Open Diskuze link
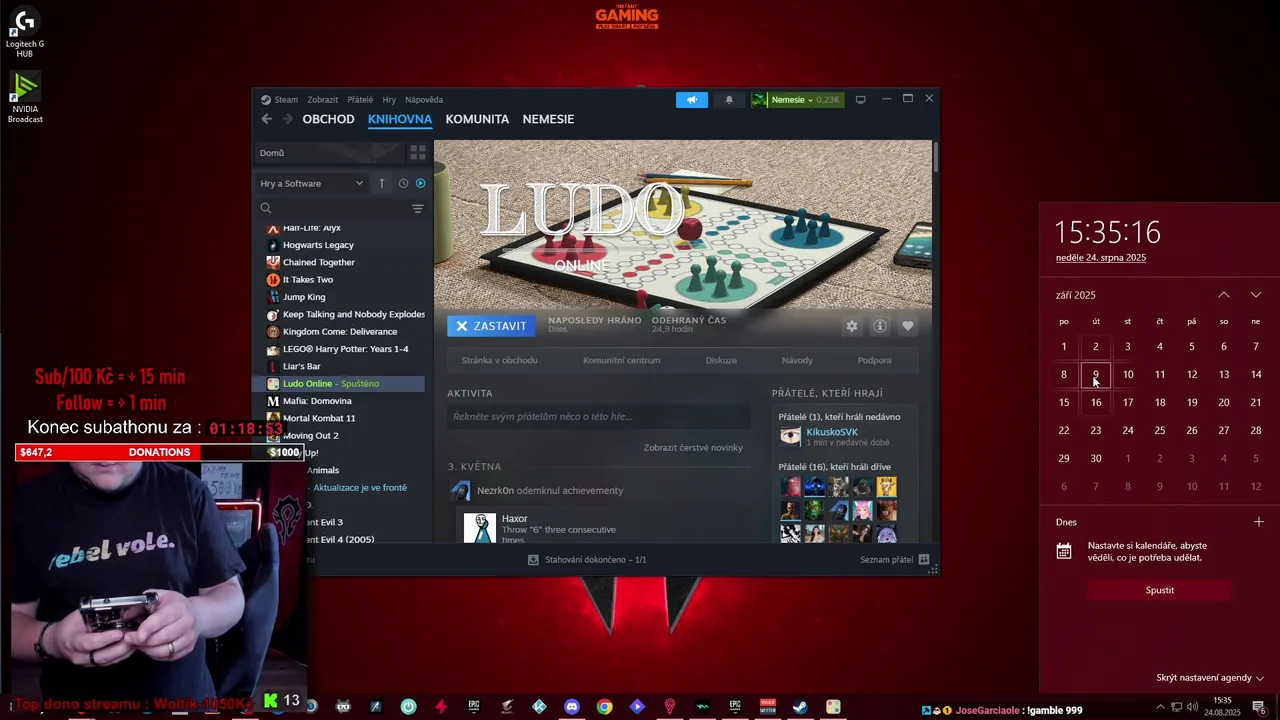Viewport: 1280px width, 720px height. pos(721,360)
